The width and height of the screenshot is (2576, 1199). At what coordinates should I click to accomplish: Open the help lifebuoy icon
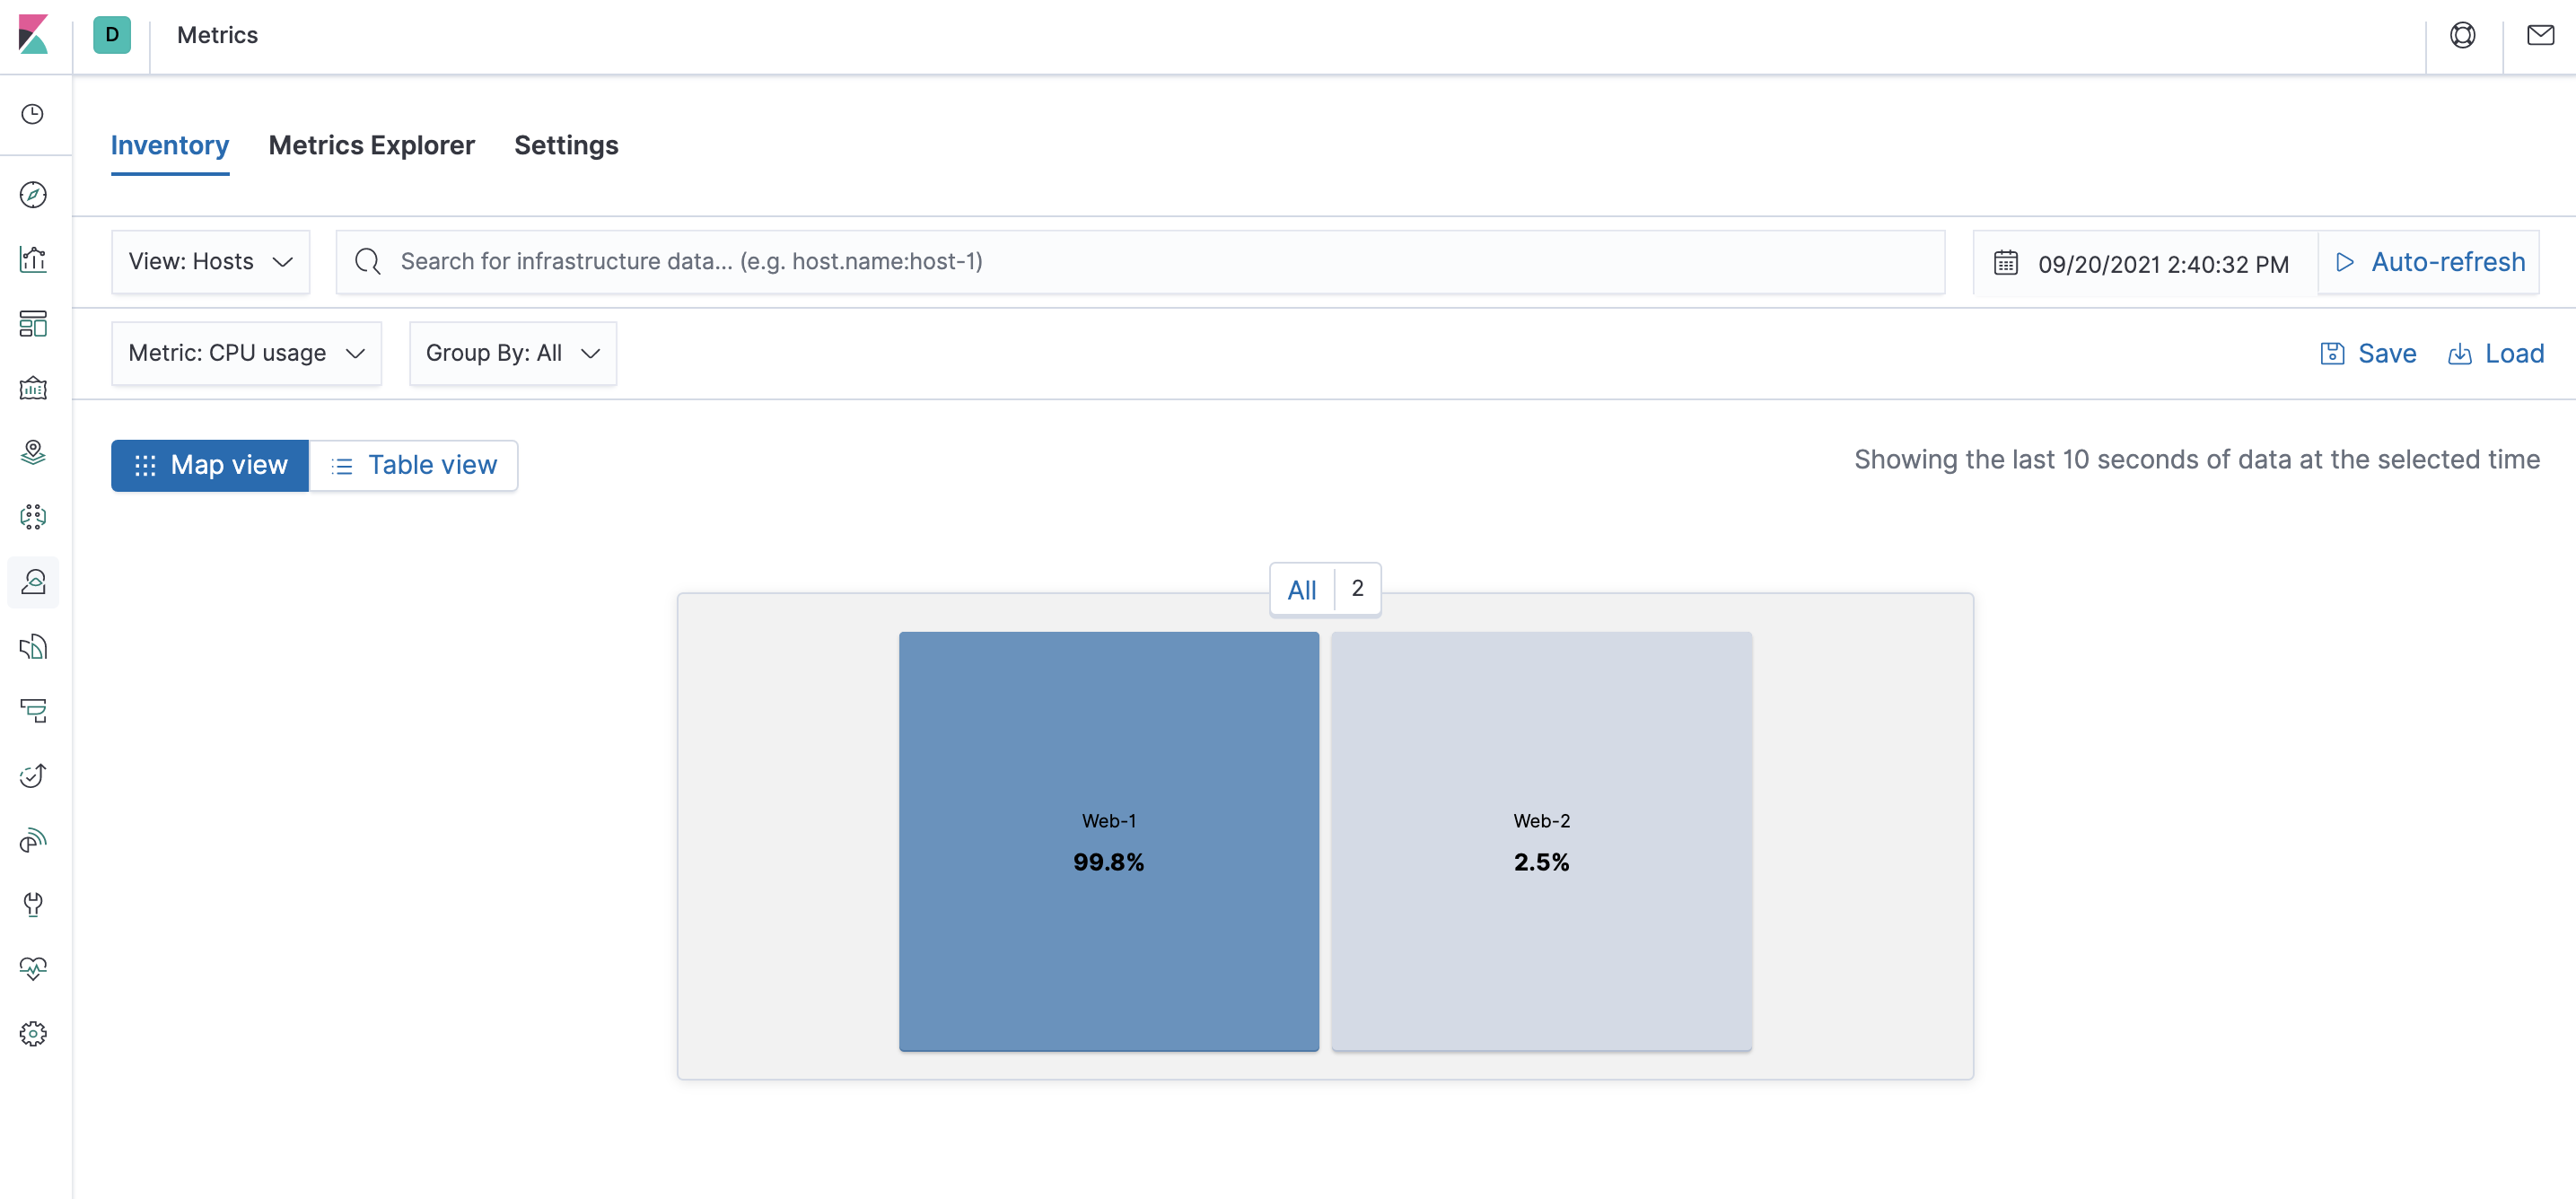[2462, 35]
